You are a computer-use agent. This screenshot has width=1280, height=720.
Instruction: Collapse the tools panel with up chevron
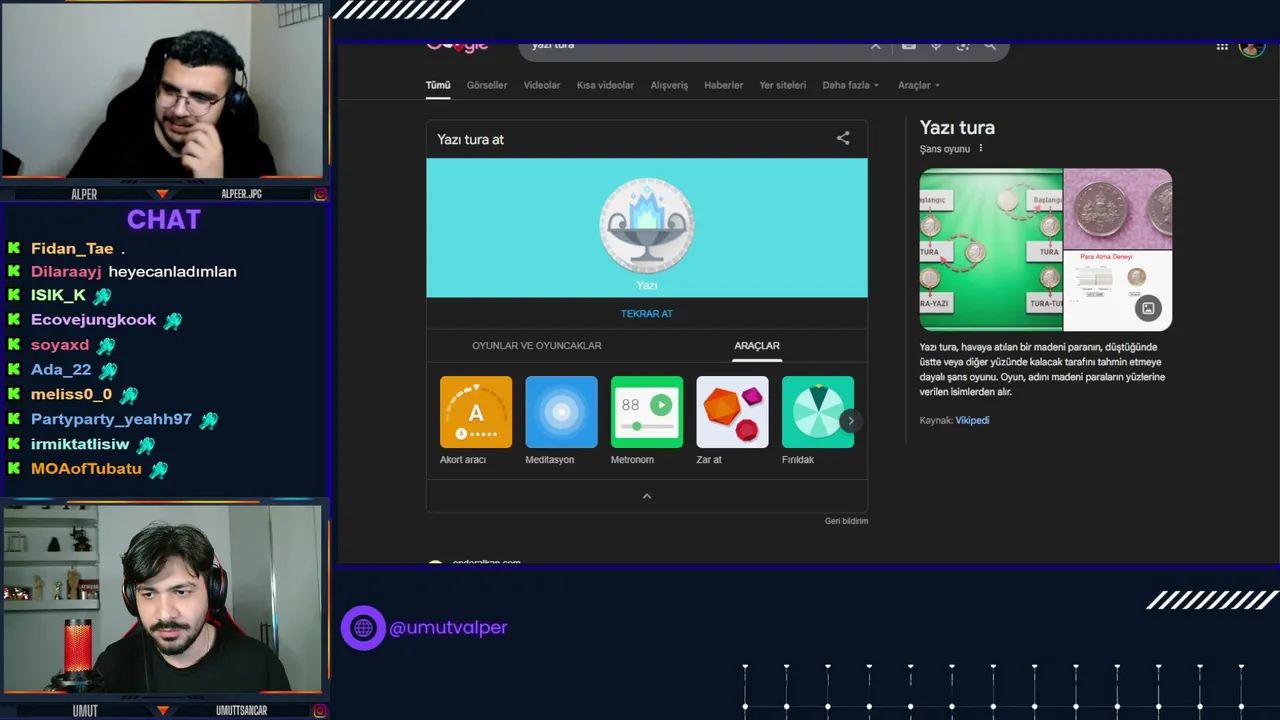(647, 496)
